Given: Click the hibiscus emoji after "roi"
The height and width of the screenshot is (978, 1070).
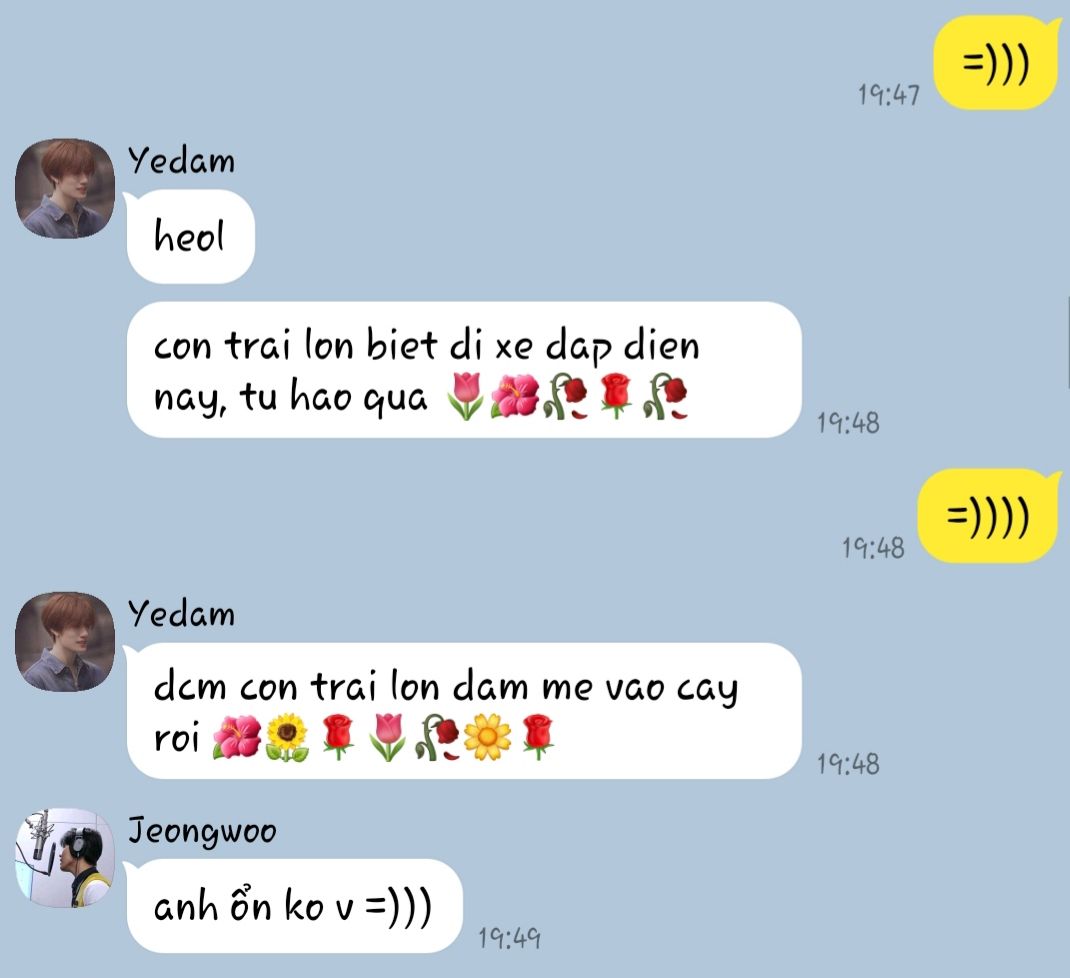Looking at the screenshot, I should 237,737.
